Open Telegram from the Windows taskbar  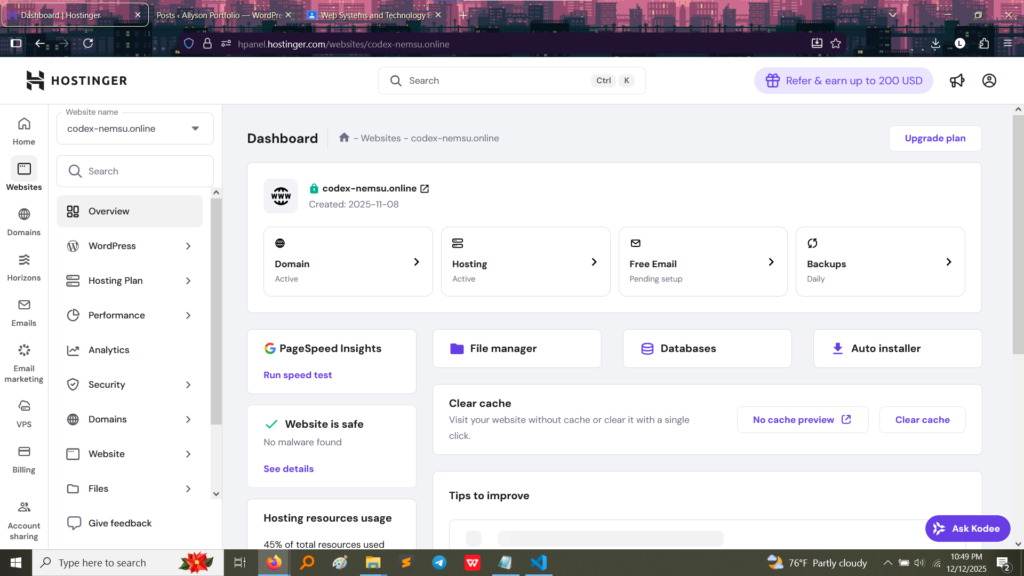coord(439,563)
